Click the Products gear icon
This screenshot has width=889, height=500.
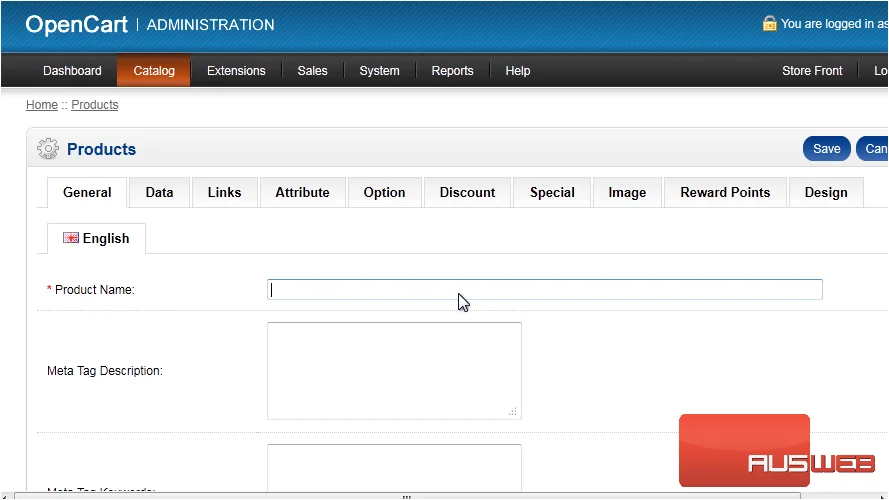pos(48,149)
